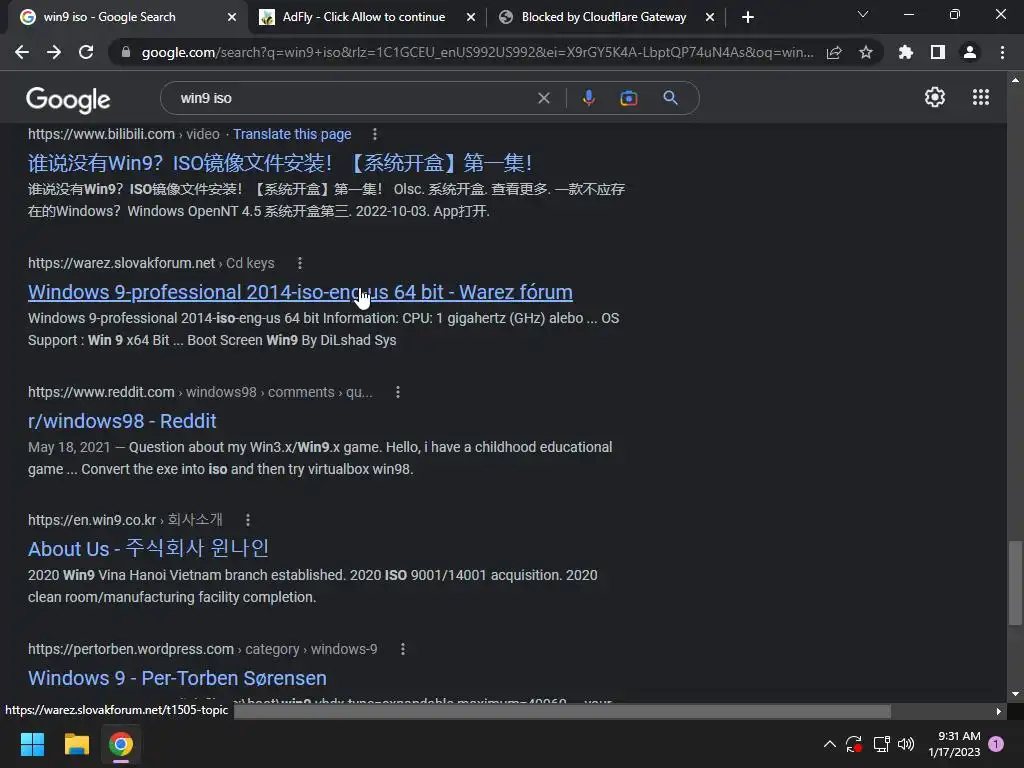
Task: Open the Chrome profile menu
Action: point(970,52)
